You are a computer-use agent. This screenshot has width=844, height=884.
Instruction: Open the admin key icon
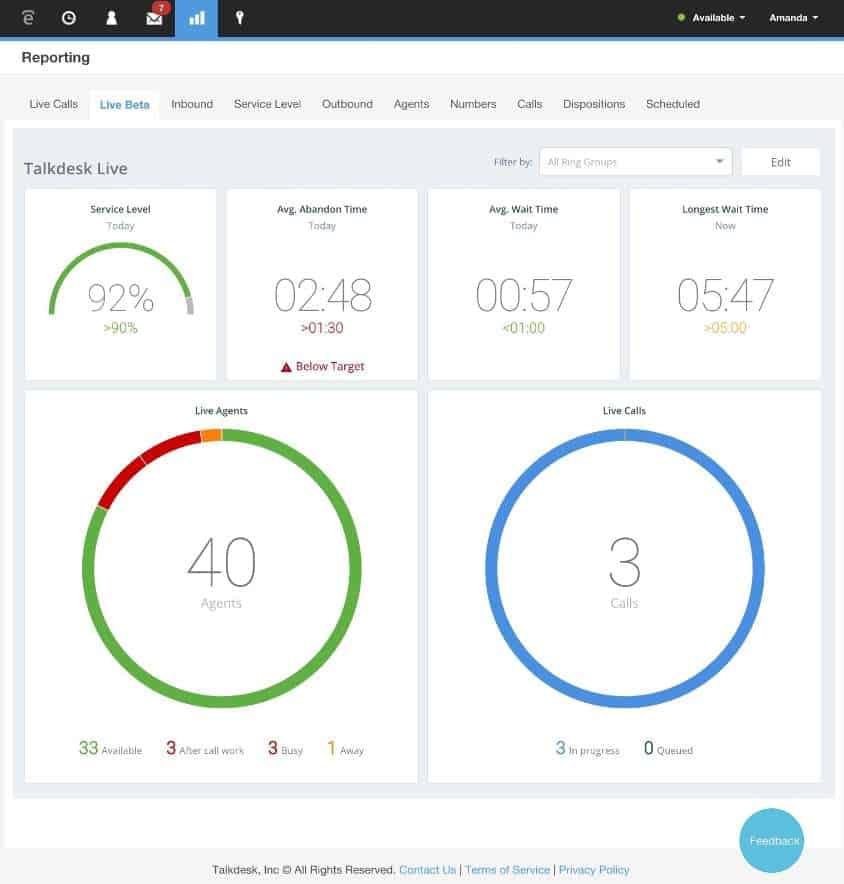pos(240,18)
